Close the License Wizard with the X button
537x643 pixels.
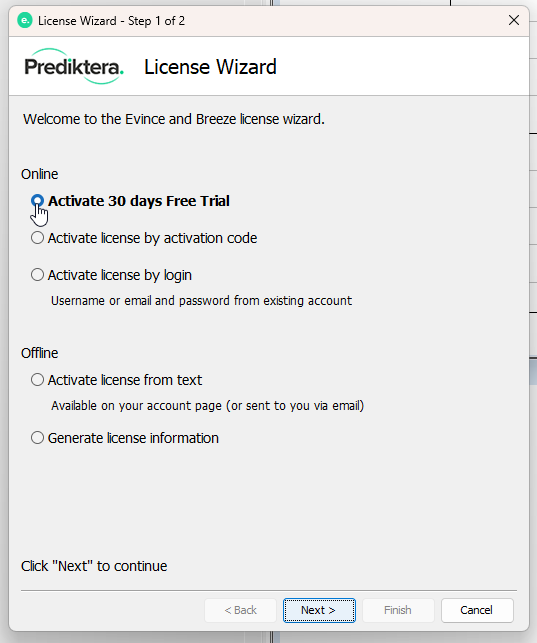[x=514, y=20]
